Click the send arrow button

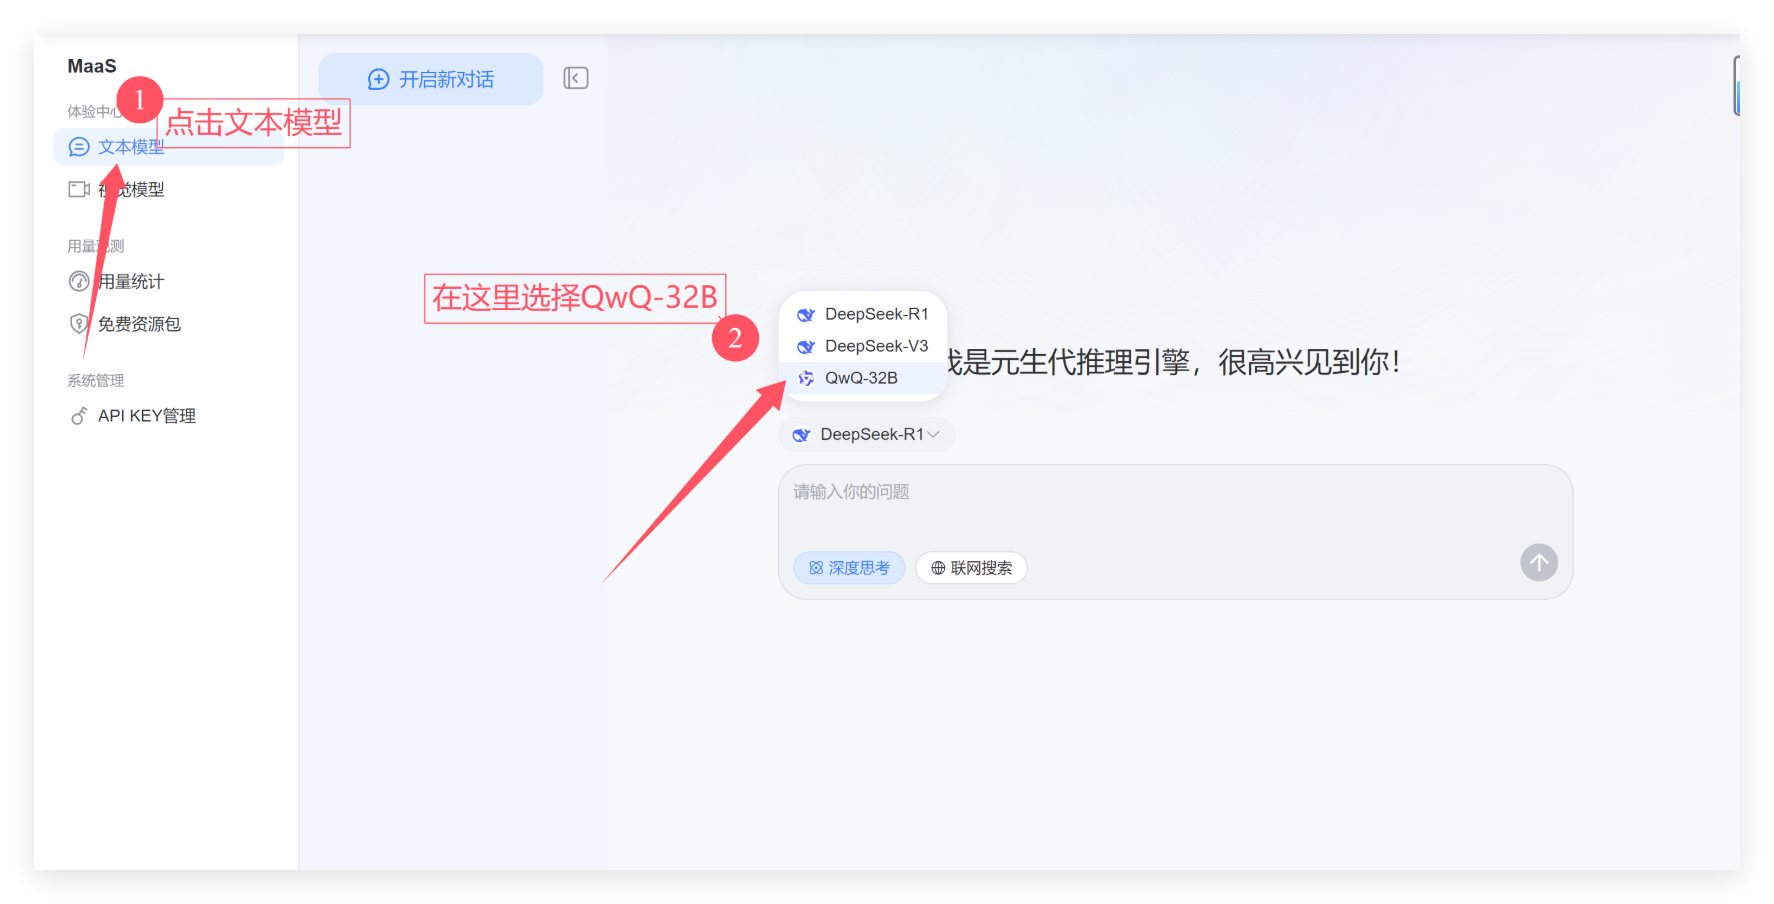[x=1538, y=563]
